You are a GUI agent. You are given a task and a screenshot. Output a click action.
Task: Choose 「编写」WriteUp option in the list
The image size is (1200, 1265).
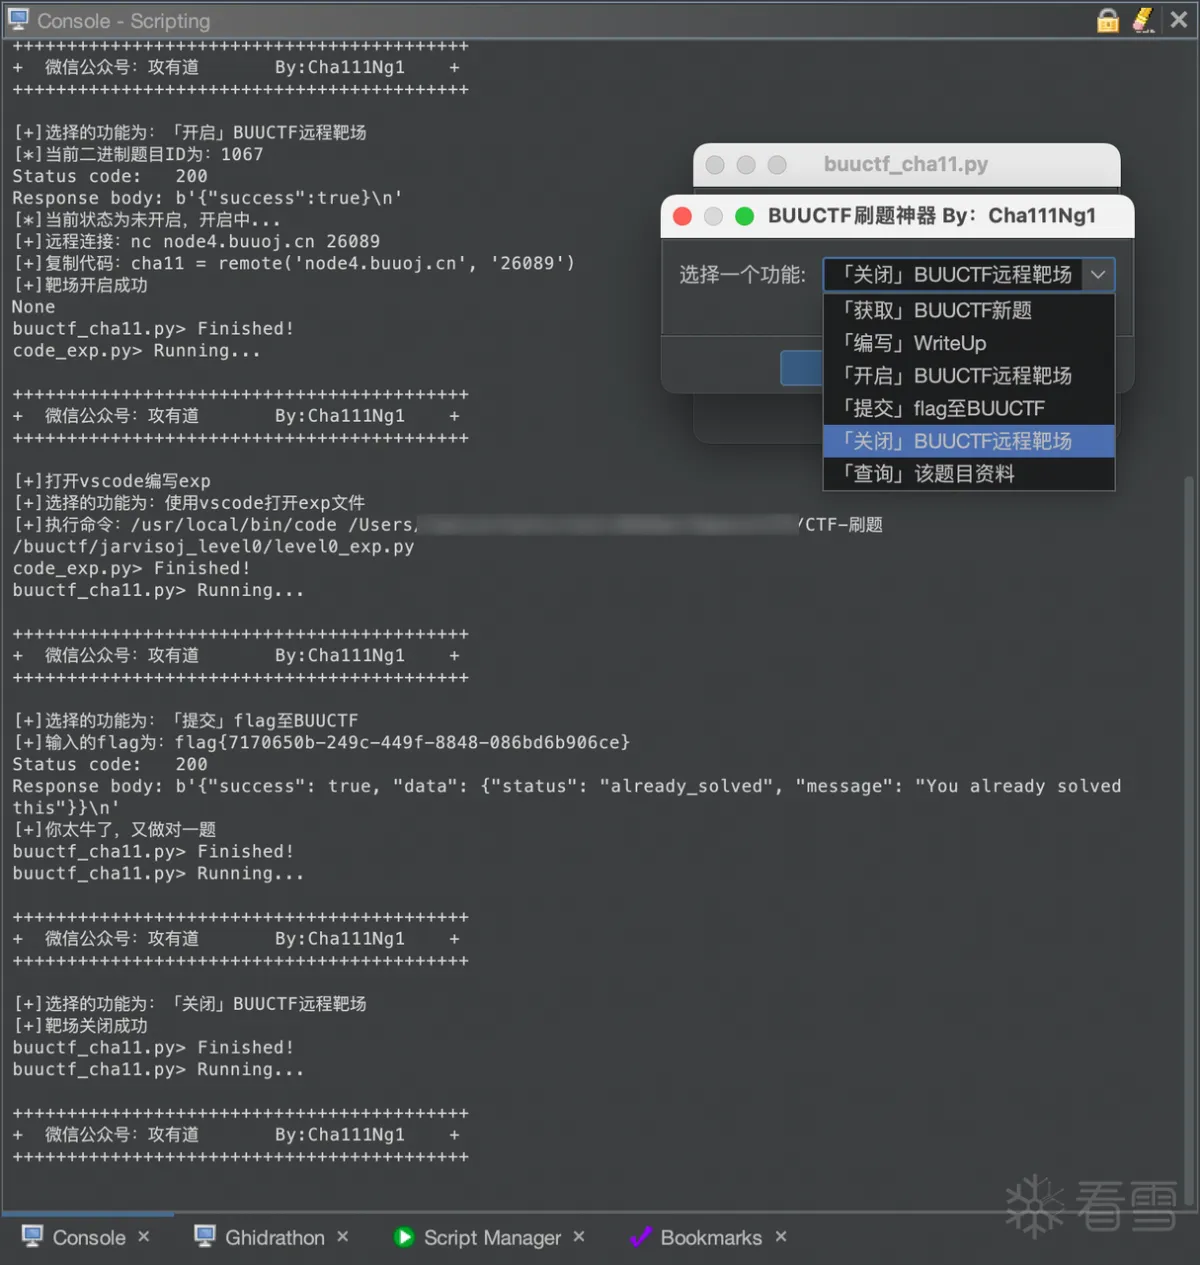(x=968, y=343)
